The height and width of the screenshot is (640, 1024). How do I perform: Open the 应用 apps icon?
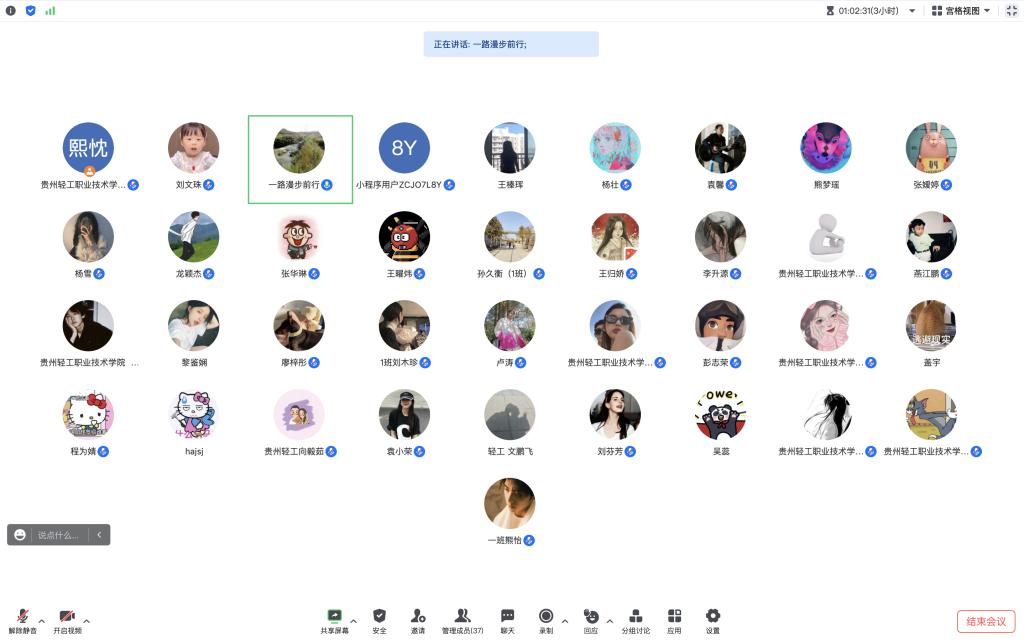click(674, 620)
